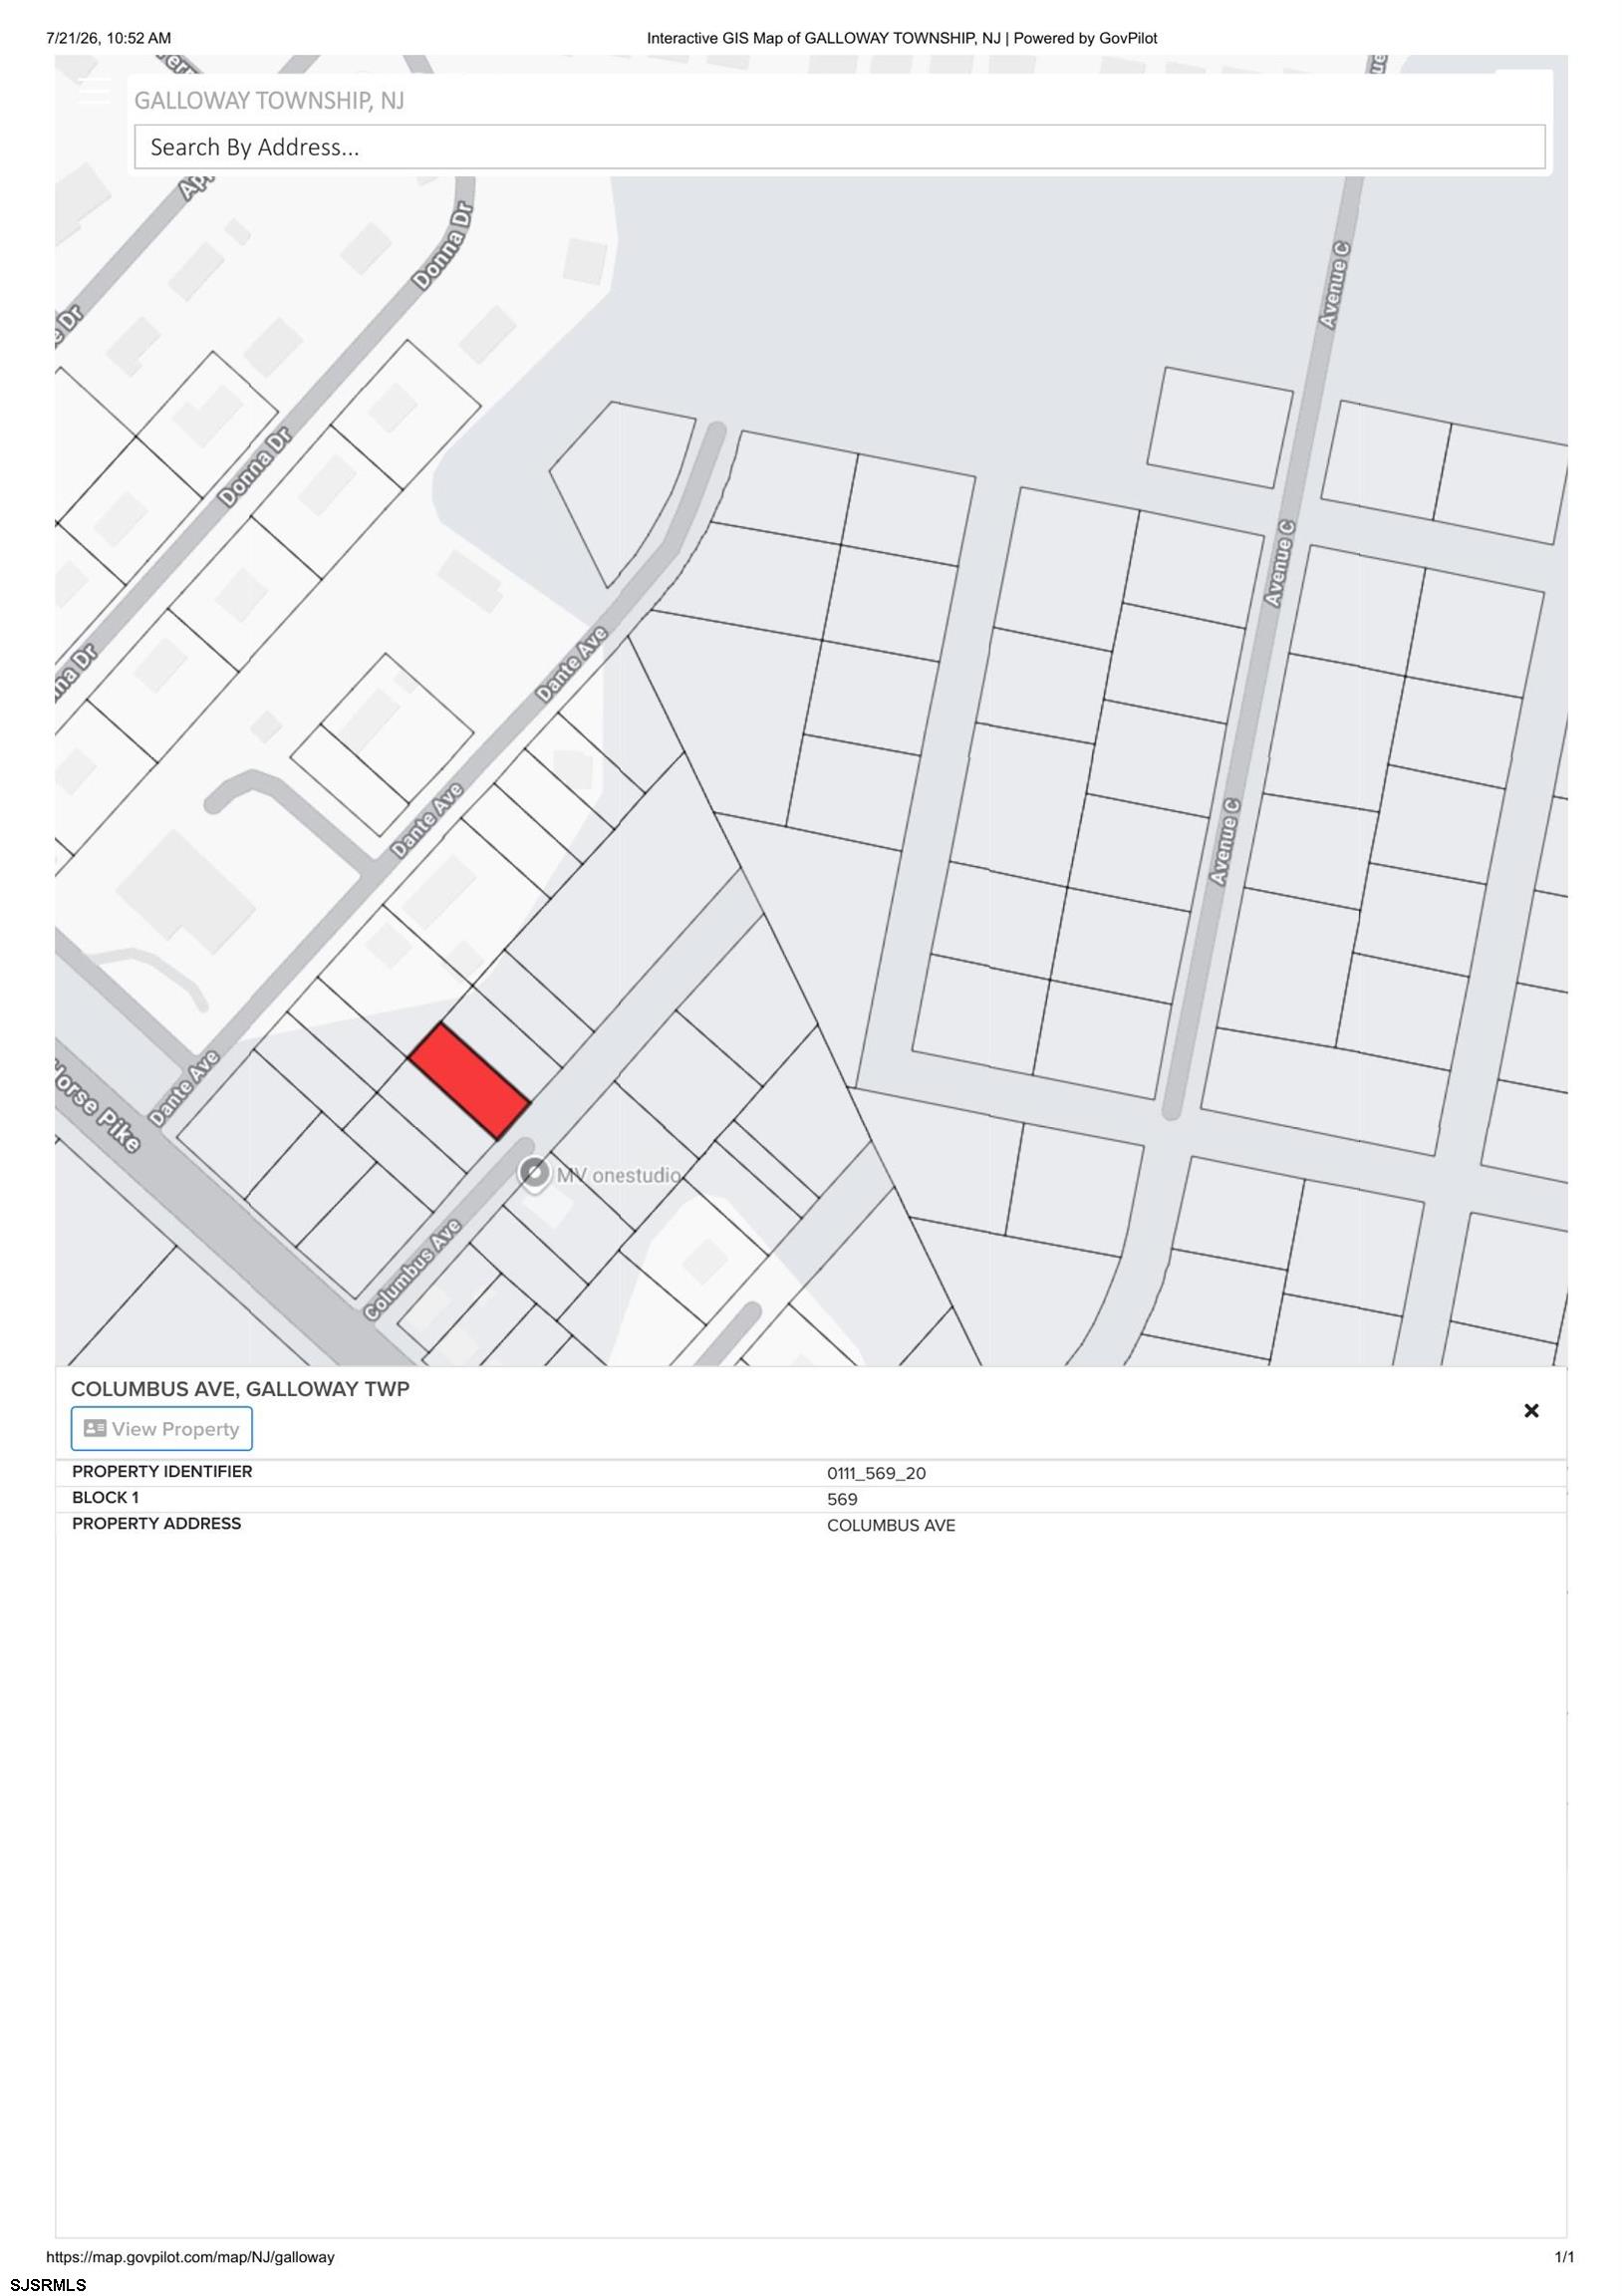Click the MV onestudio place label
This screenshot has height=2296, width=1622.
pyautogui.click(x=619, y=1175)
